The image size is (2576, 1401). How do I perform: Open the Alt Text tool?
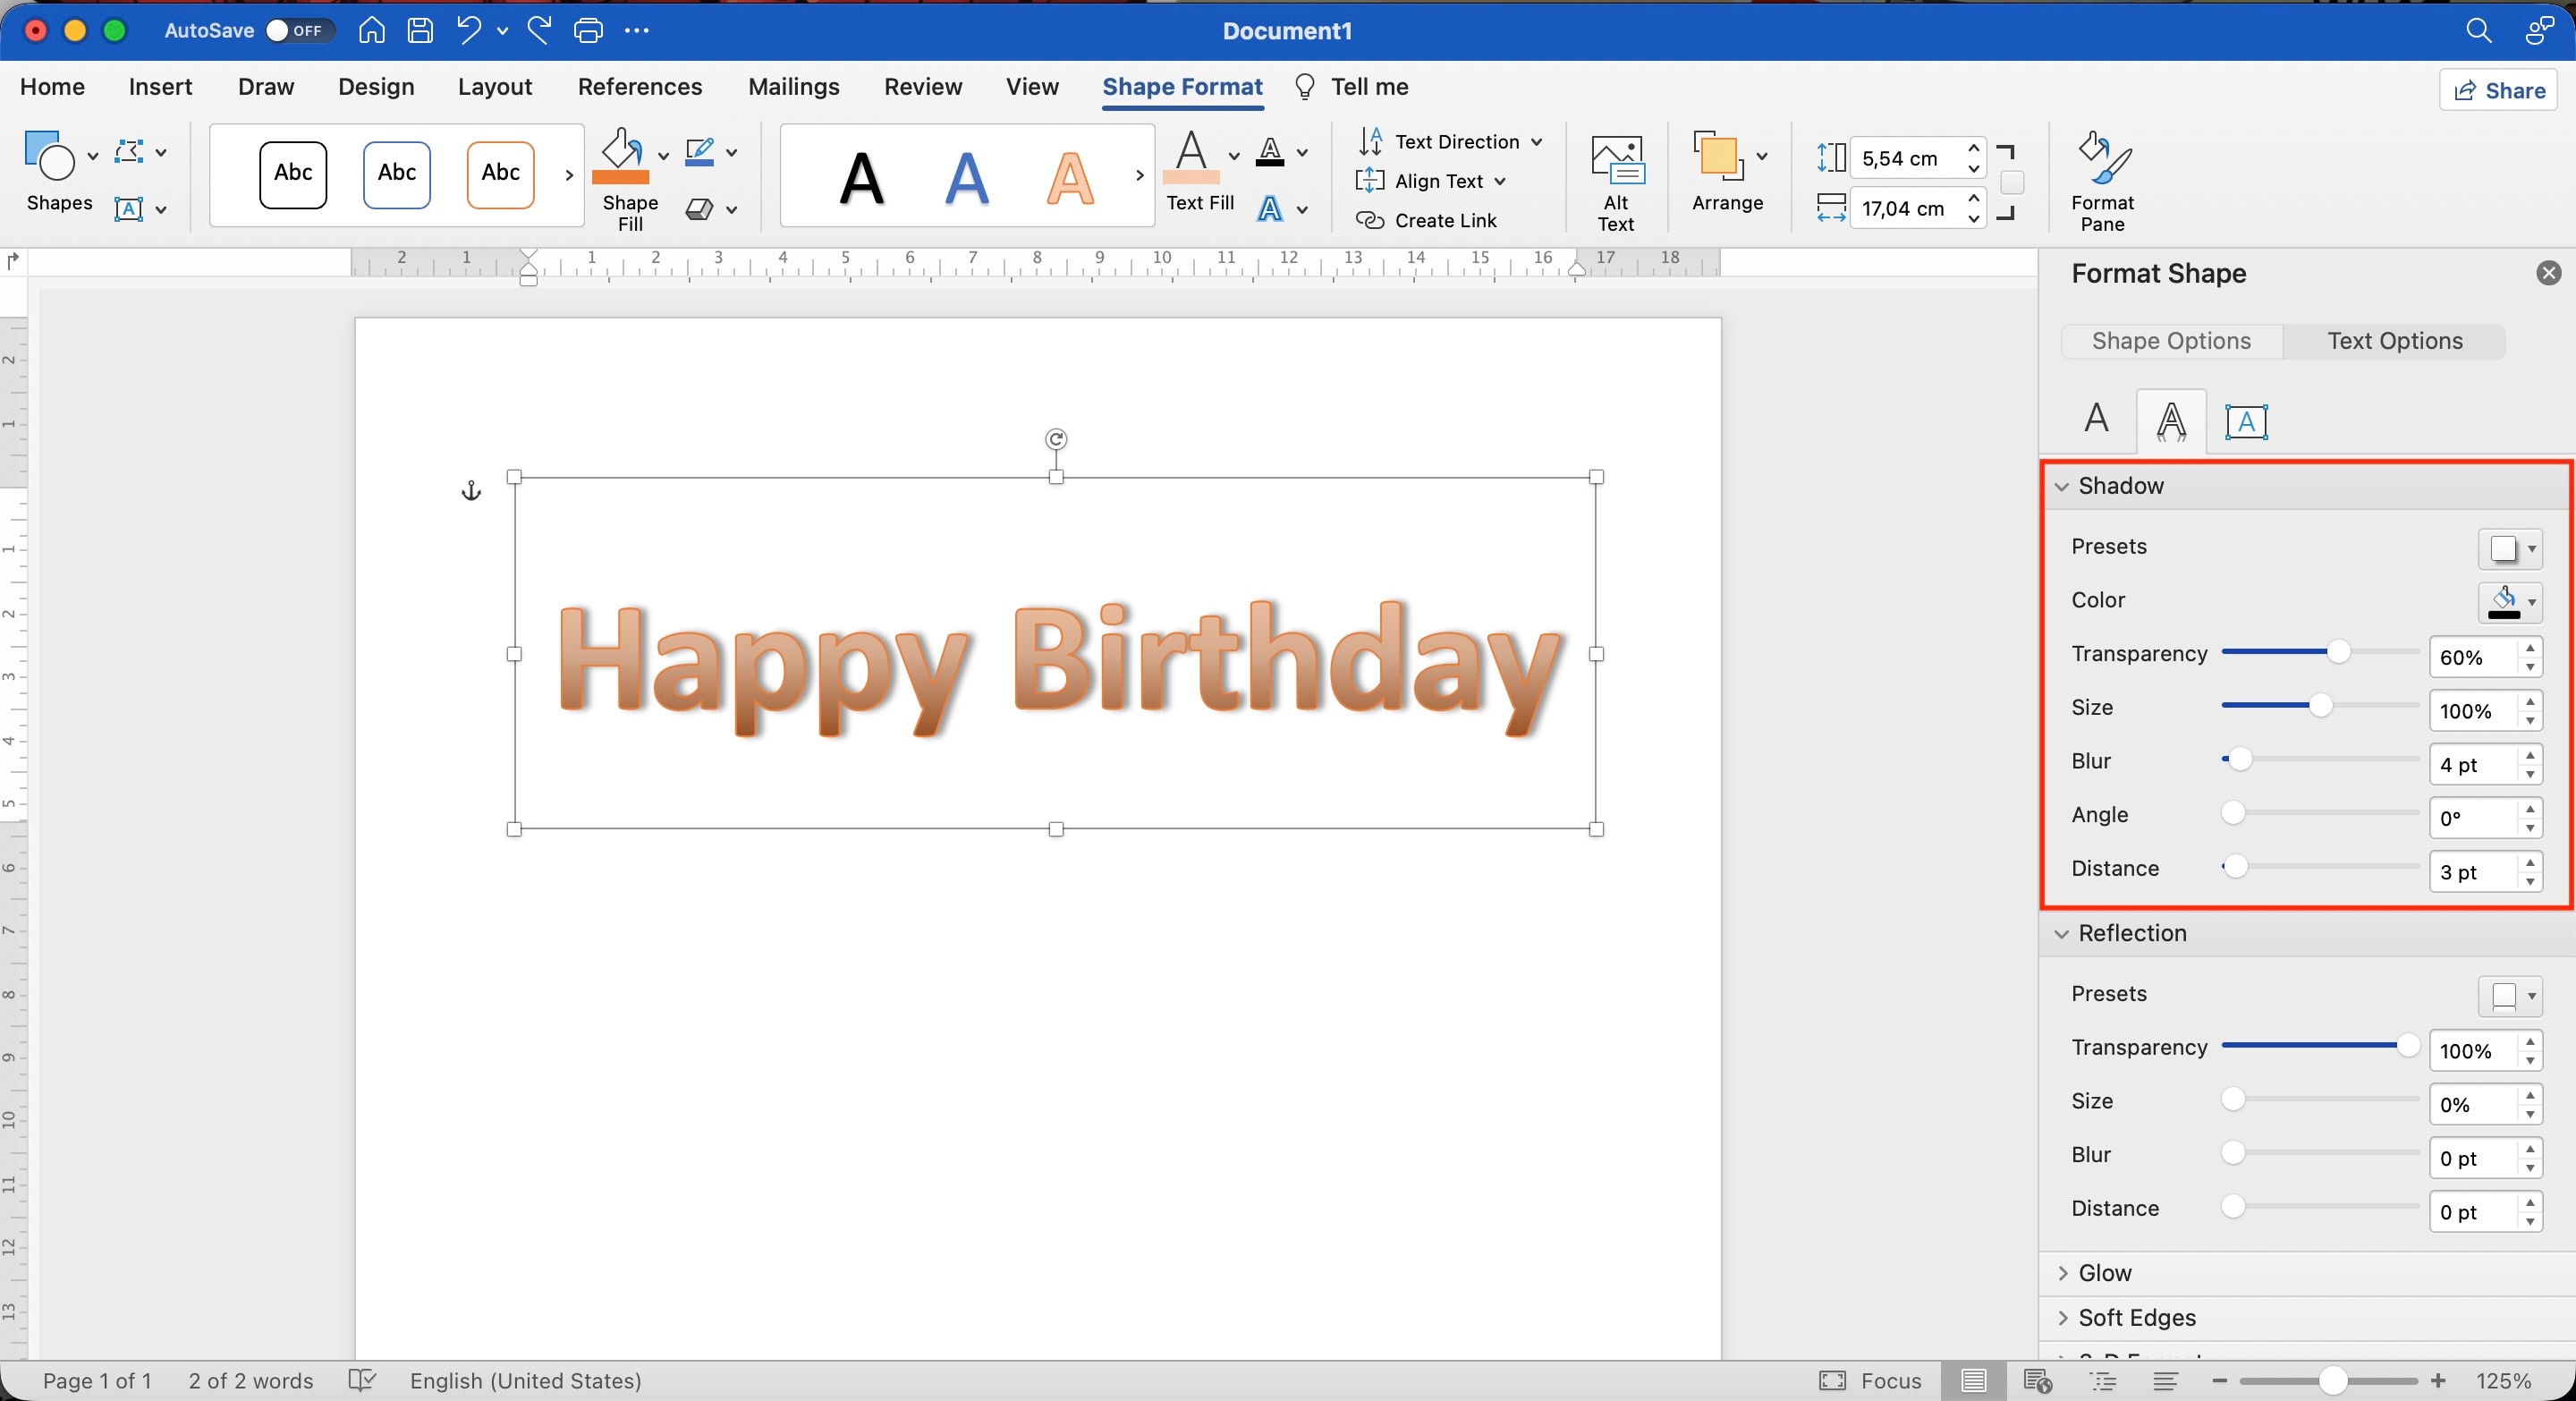tap(1617, 160)
